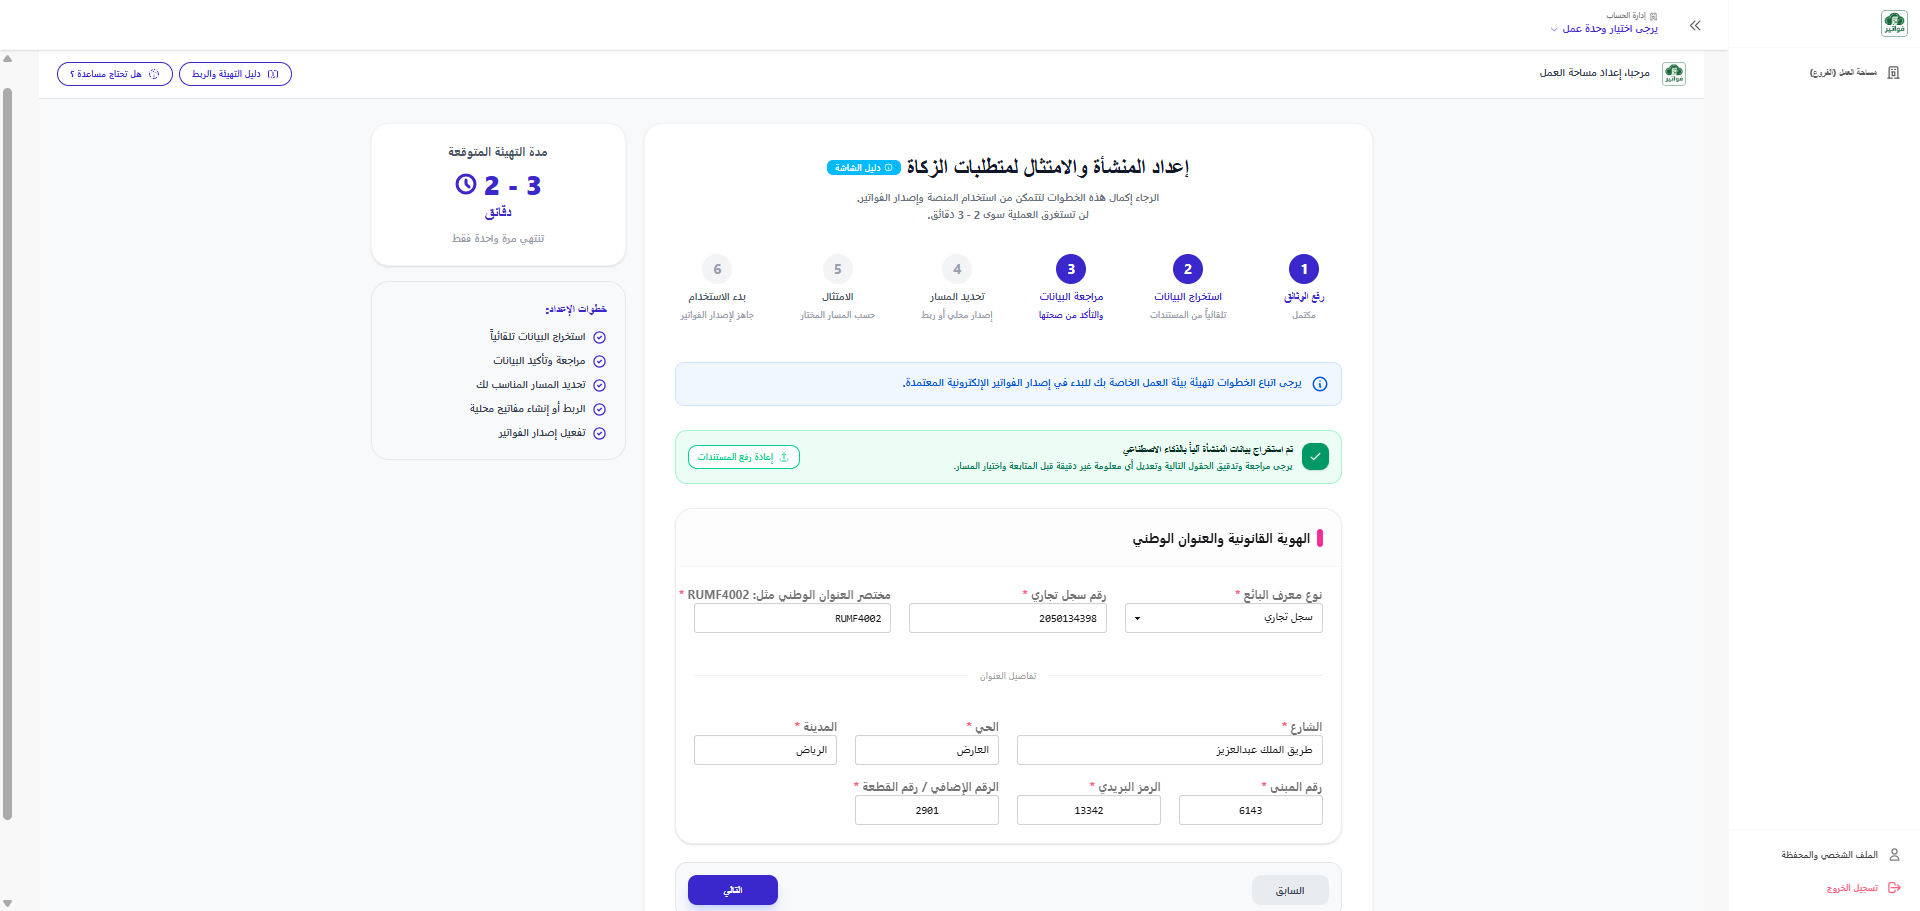
Task: Click تسجيل الخروج logout link
Action: coord(1852,888)
